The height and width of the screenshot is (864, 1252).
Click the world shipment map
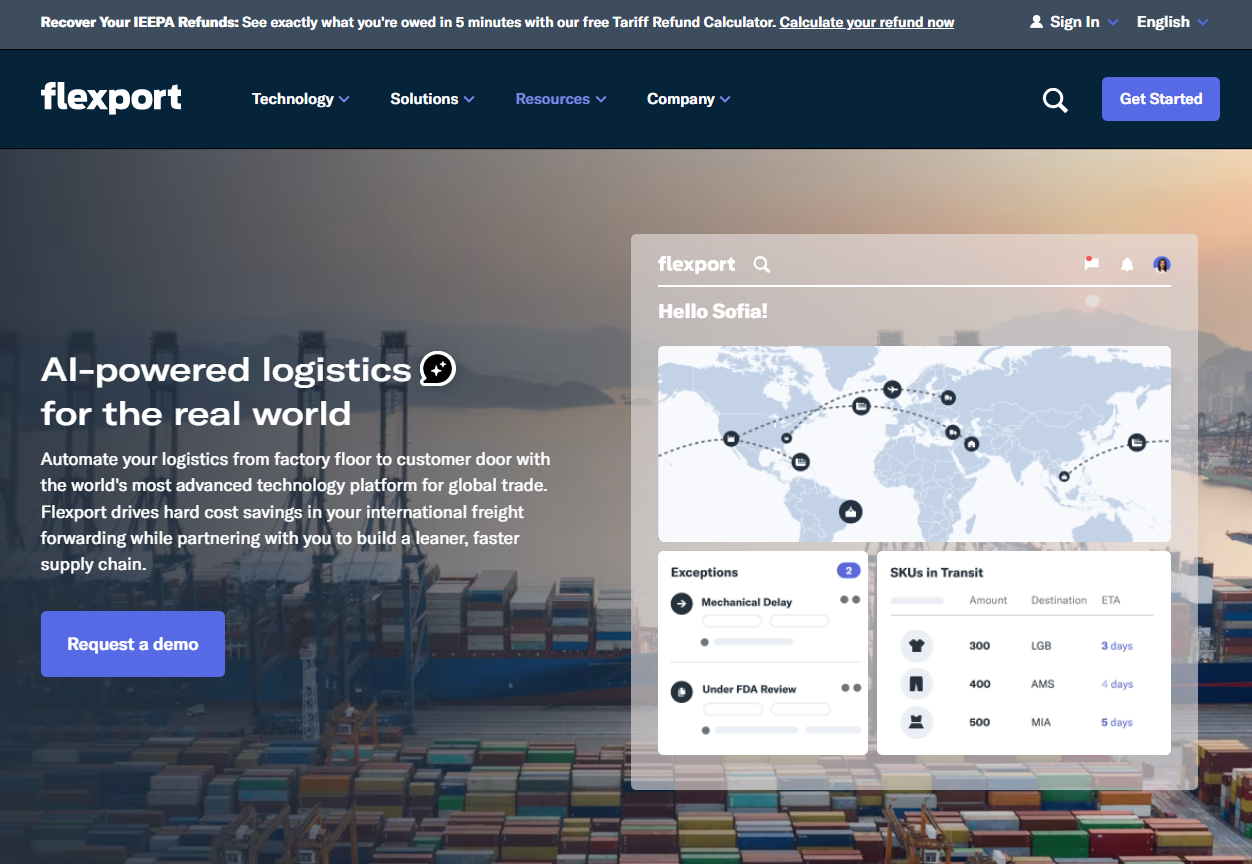[x=914, y=444]
